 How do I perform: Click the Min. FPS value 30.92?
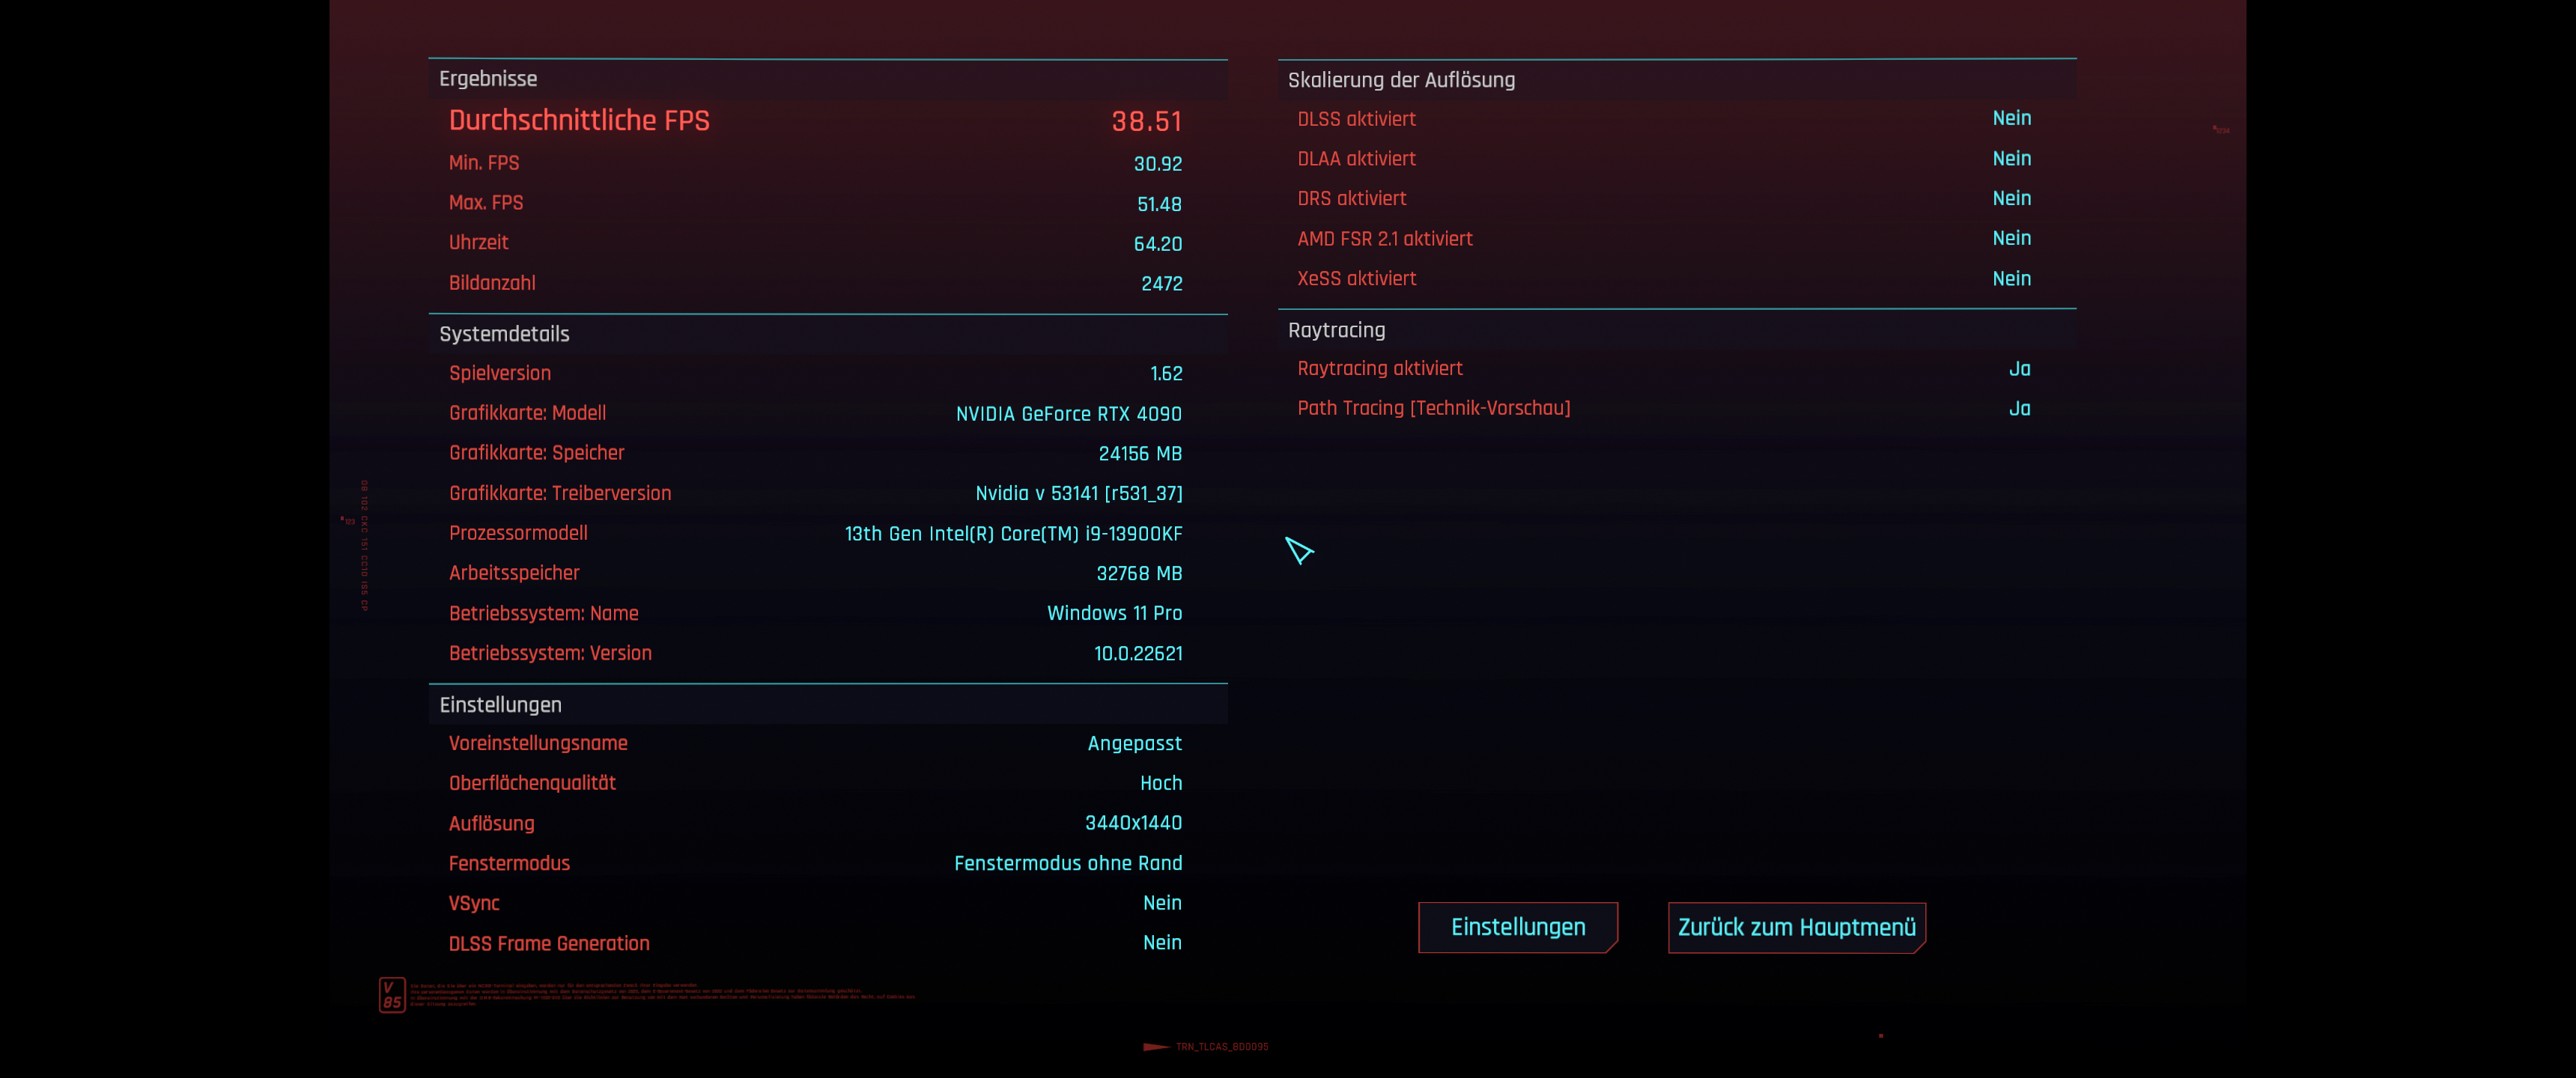(1157, 164)
